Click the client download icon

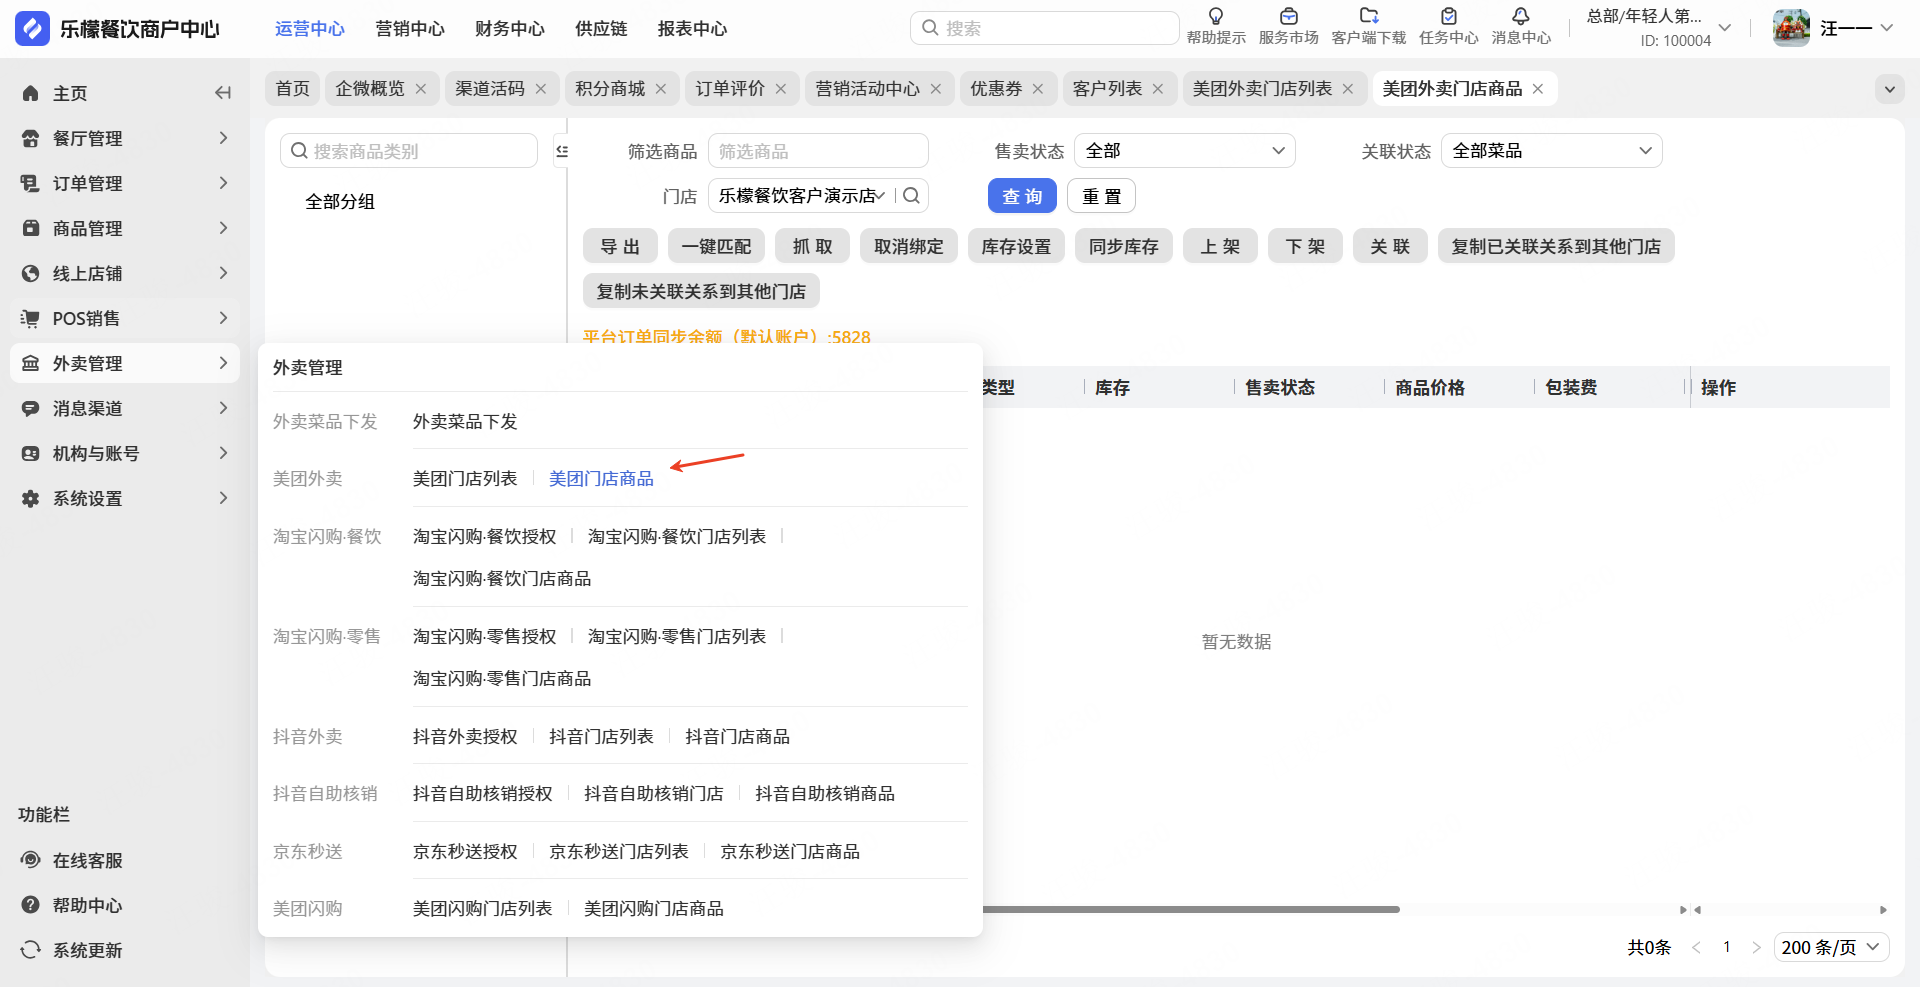click(1368, 17)
